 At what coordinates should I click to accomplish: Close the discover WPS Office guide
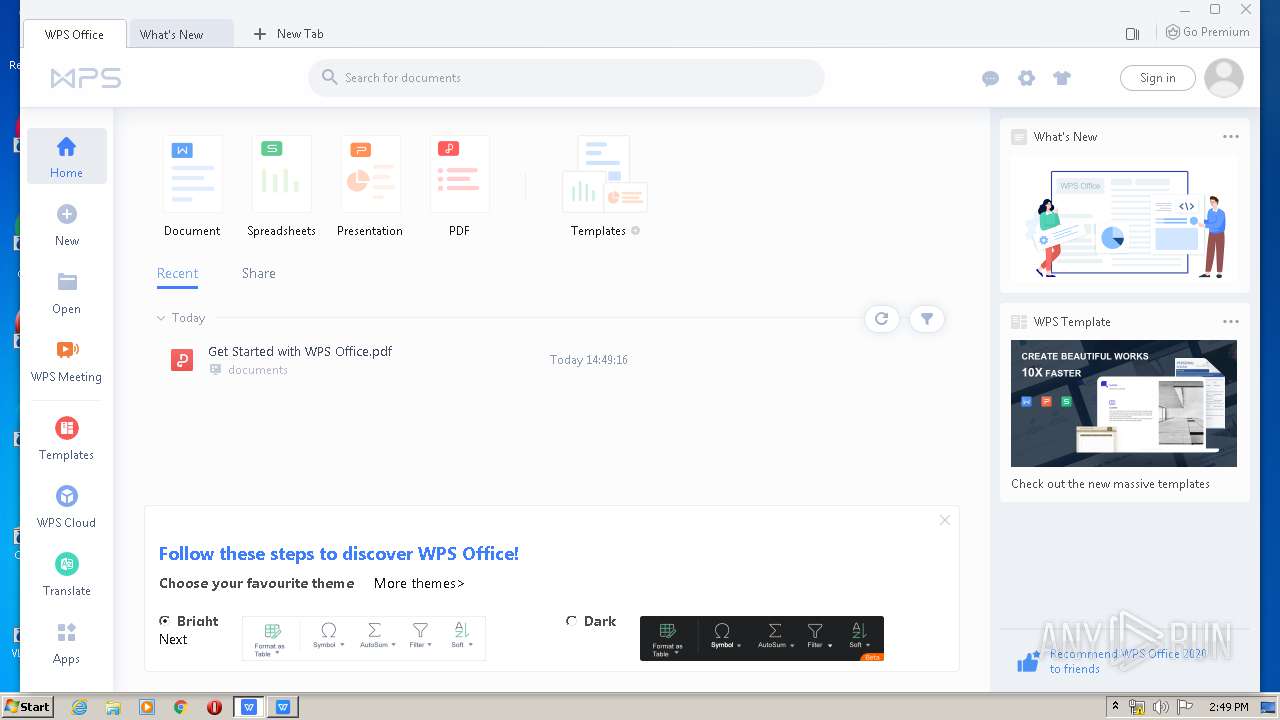click(944, 520)
